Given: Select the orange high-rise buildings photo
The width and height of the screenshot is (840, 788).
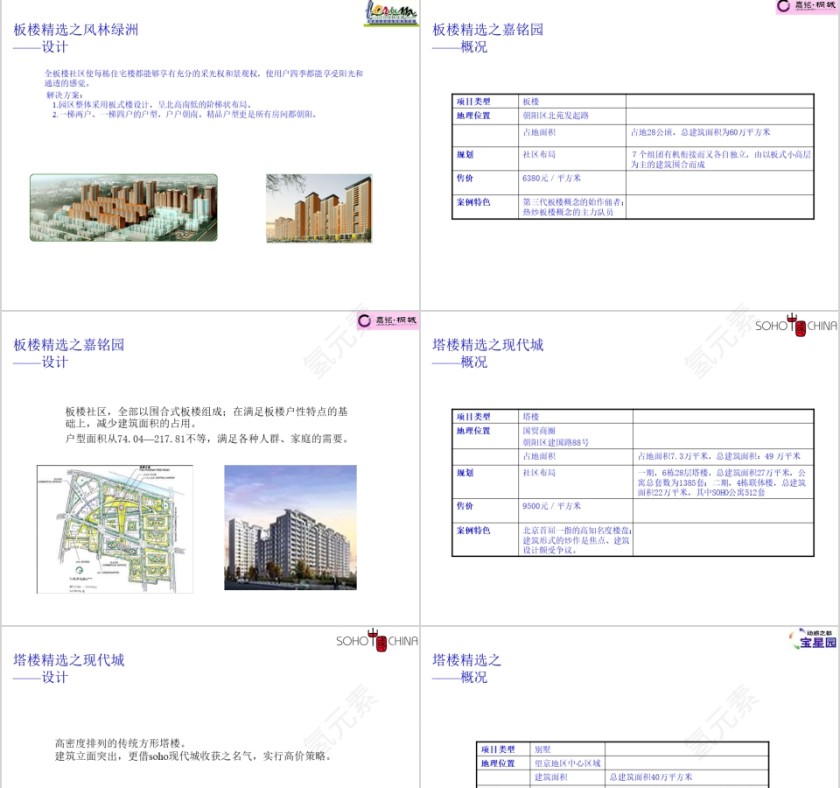Looking at the screenshot, I should click(x=319, y=208).
